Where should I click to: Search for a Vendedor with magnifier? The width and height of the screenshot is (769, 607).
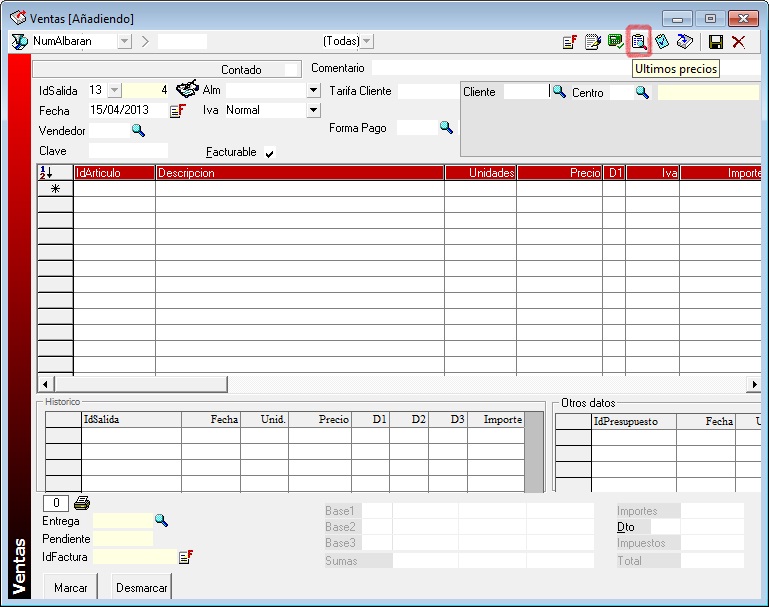138,130
